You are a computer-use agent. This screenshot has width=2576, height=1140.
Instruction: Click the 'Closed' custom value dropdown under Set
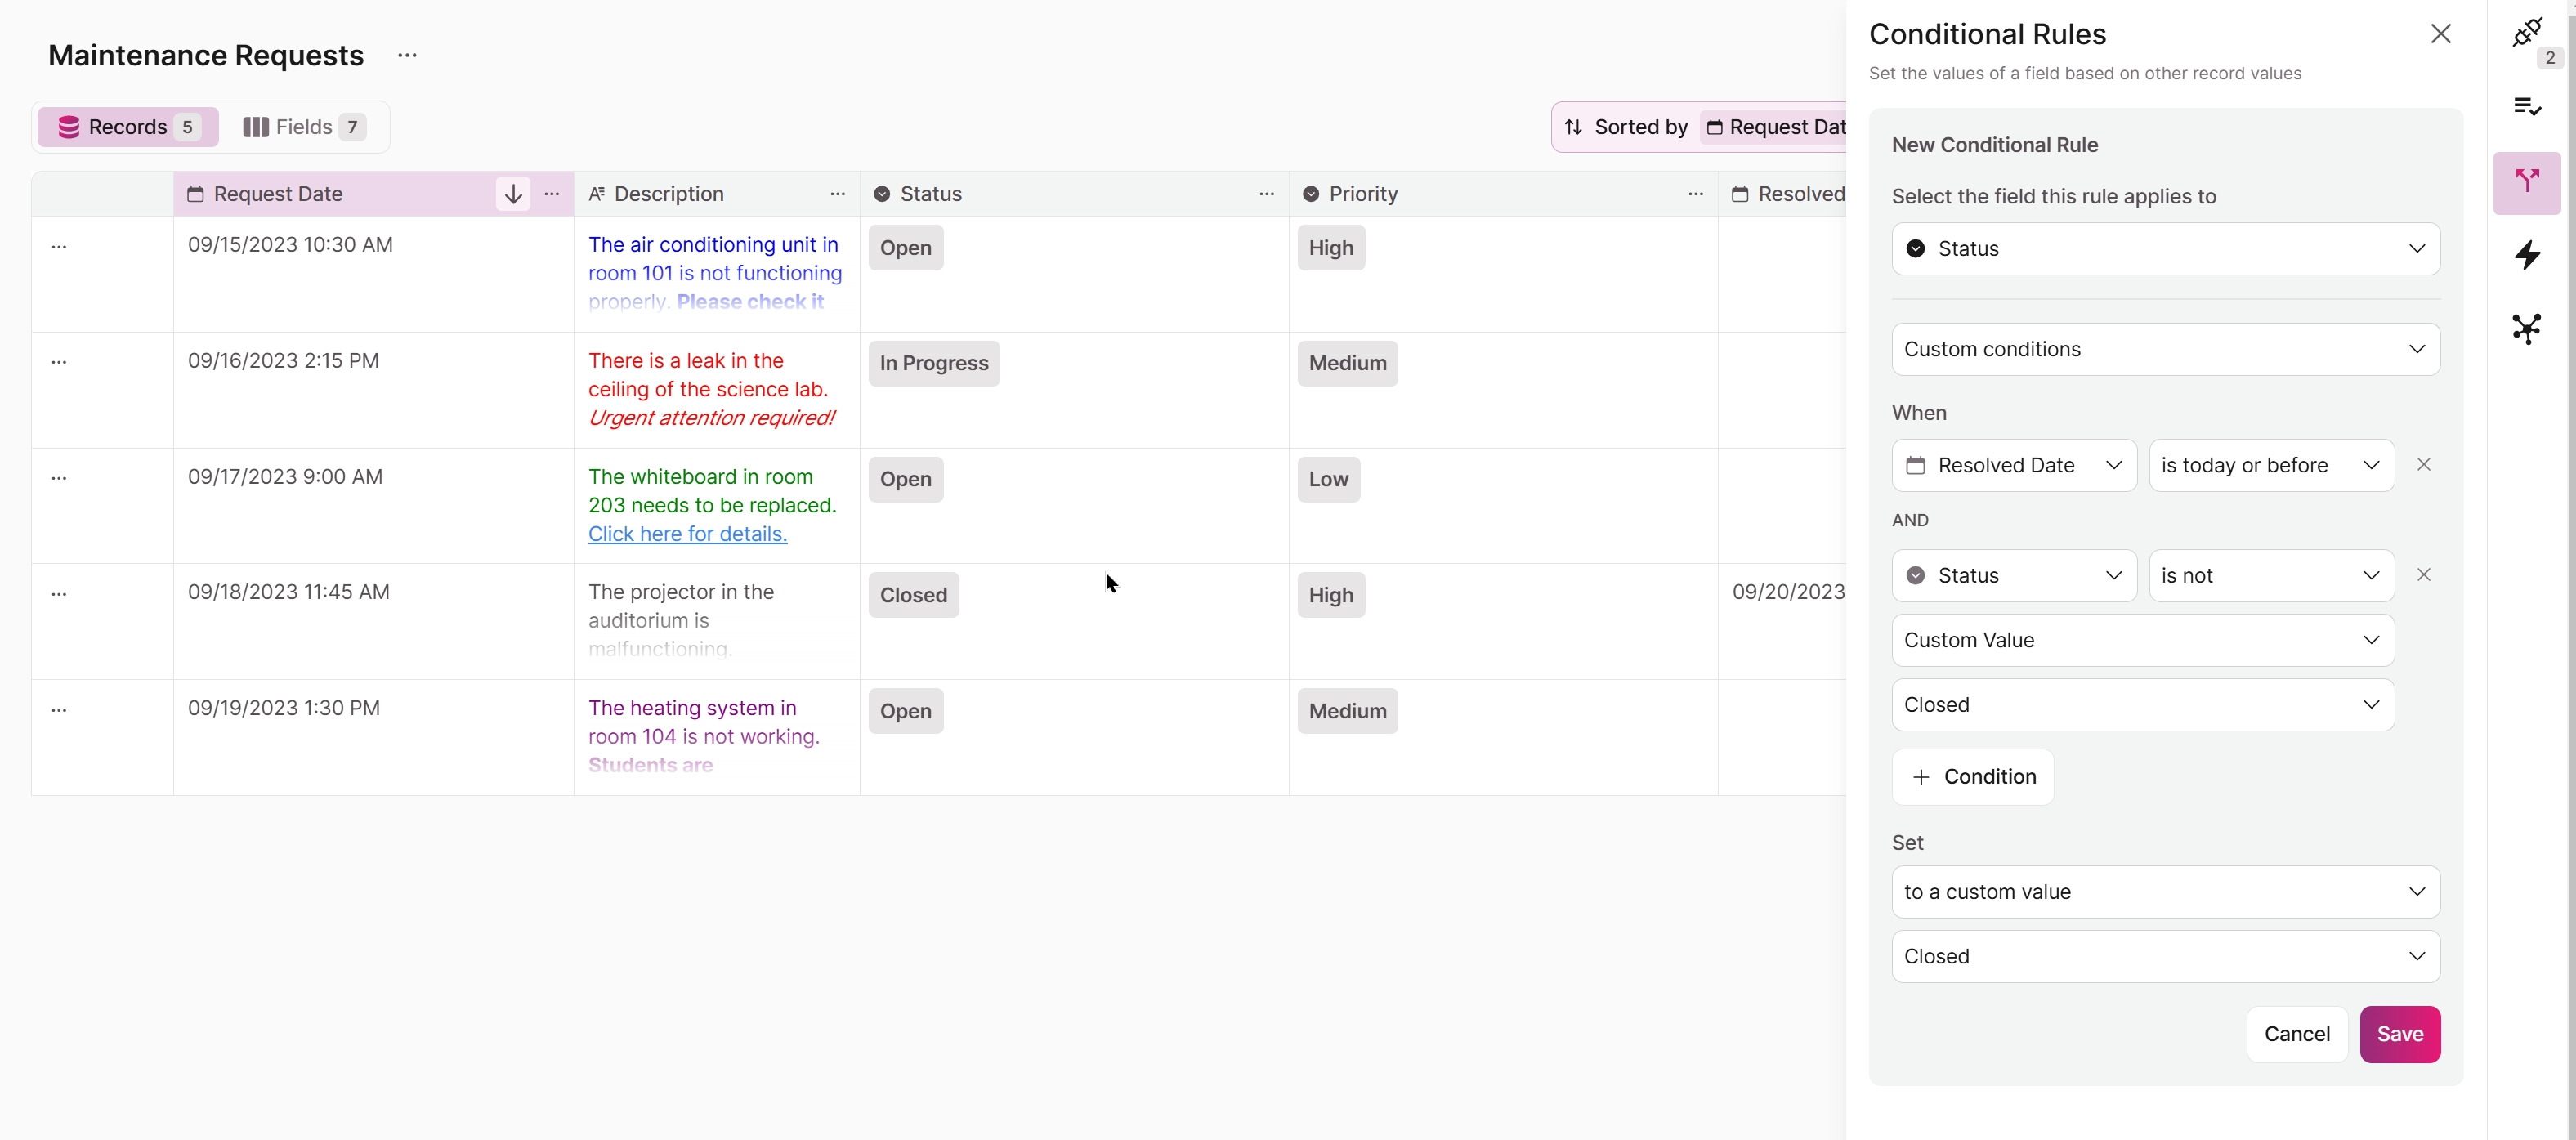coord(2163,956)
